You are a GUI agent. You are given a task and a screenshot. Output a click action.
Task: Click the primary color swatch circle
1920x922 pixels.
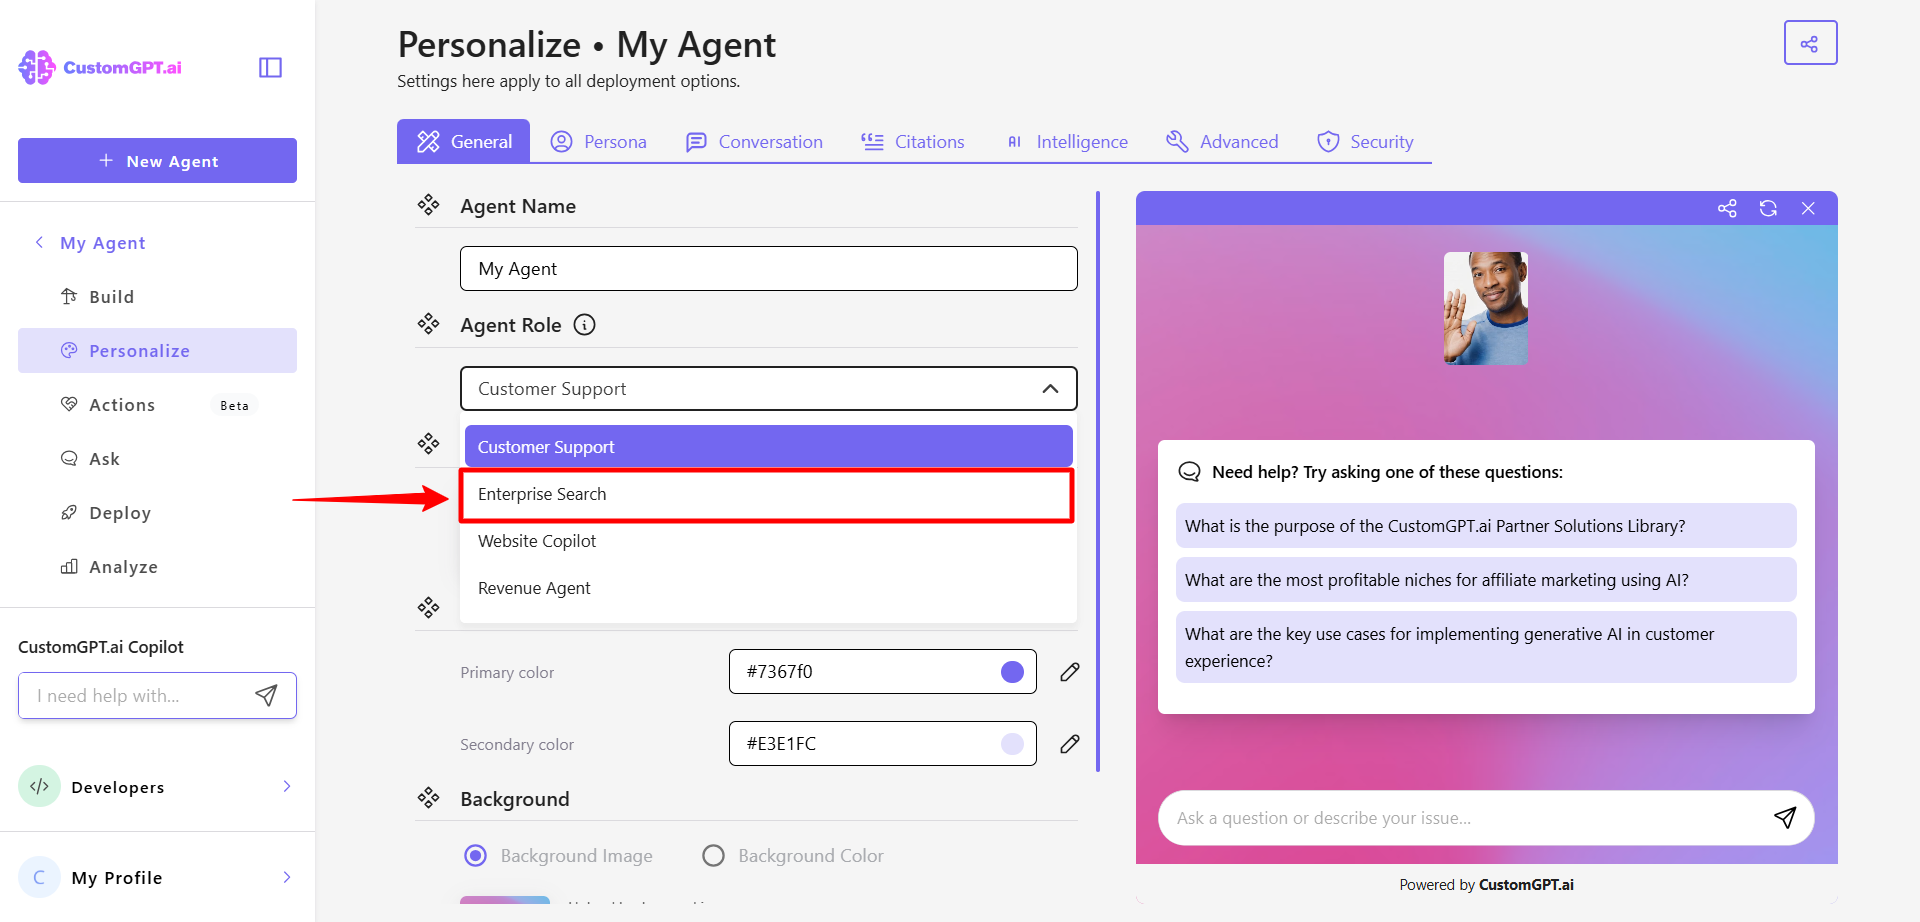pyautogui.click(x=1012, y=672)
